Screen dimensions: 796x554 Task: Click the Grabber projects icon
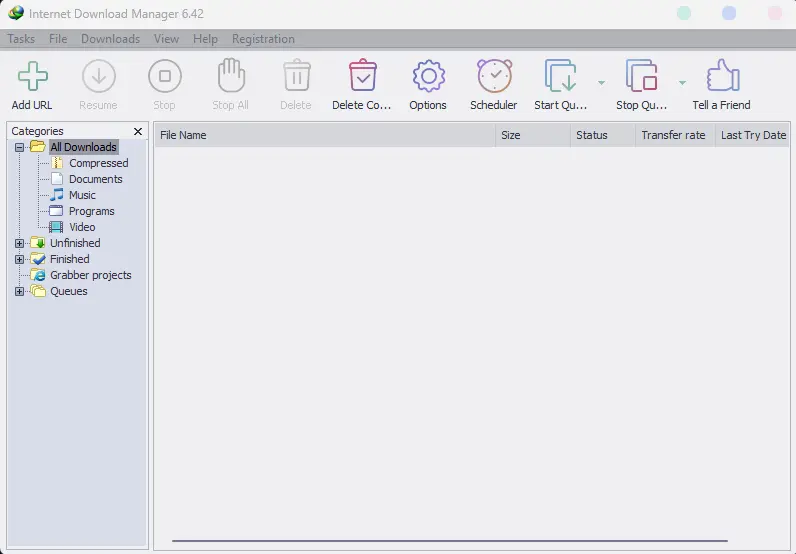[38, 275]
